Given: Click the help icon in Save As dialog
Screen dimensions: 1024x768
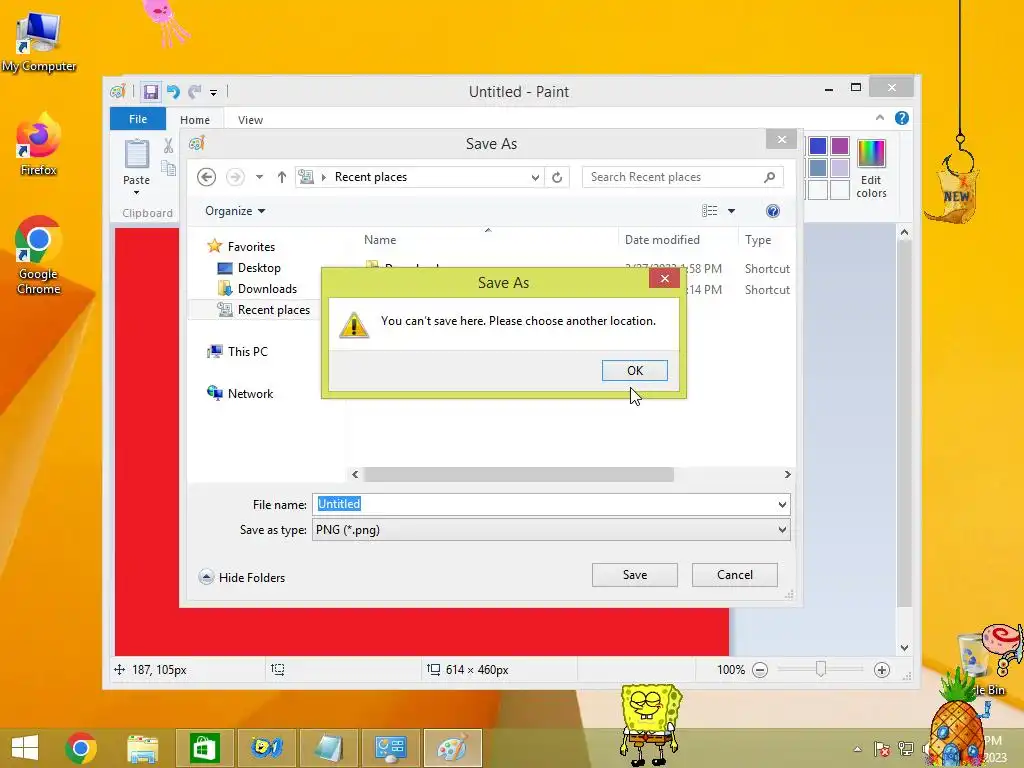Looking at the screenshot, I should [773, 210].
